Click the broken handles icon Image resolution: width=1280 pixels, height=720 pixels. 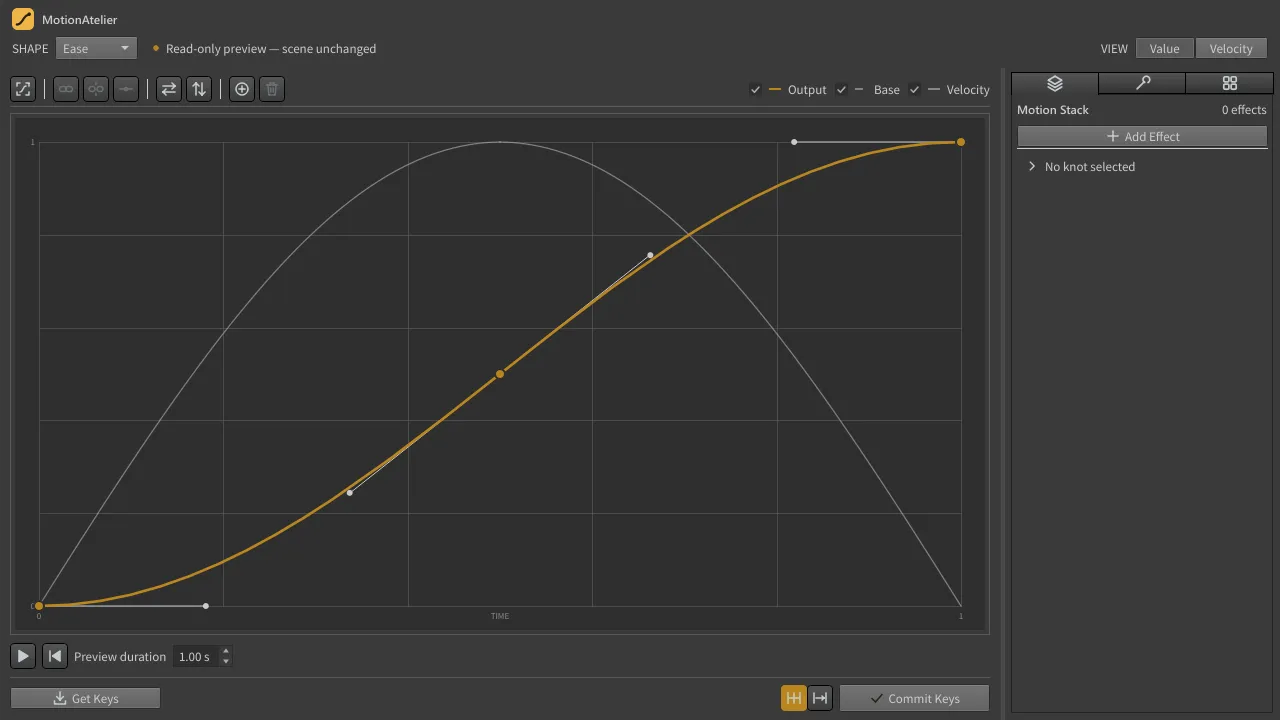96,89
